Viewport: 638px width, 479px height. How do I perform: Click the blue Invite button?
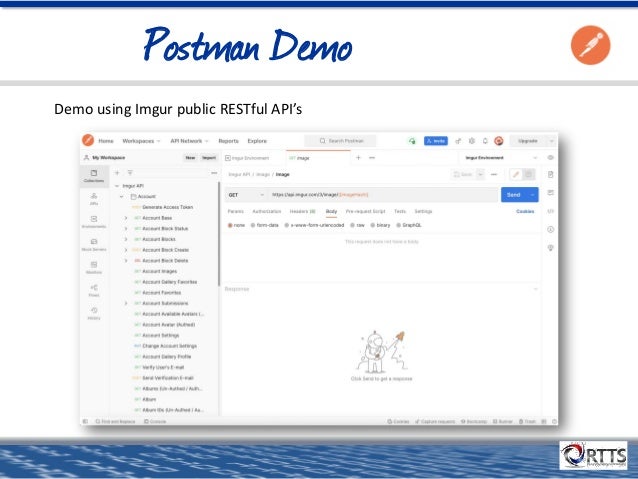436,141
